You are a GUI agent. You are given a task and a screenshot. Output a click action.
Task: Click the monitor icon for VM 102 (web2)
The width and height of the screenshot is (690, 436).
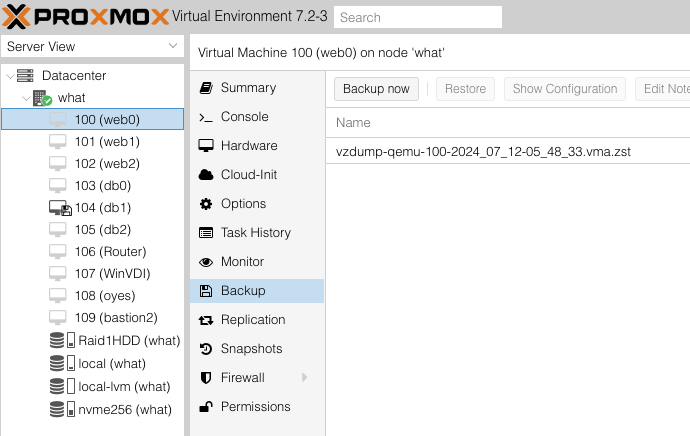[58, 164]
